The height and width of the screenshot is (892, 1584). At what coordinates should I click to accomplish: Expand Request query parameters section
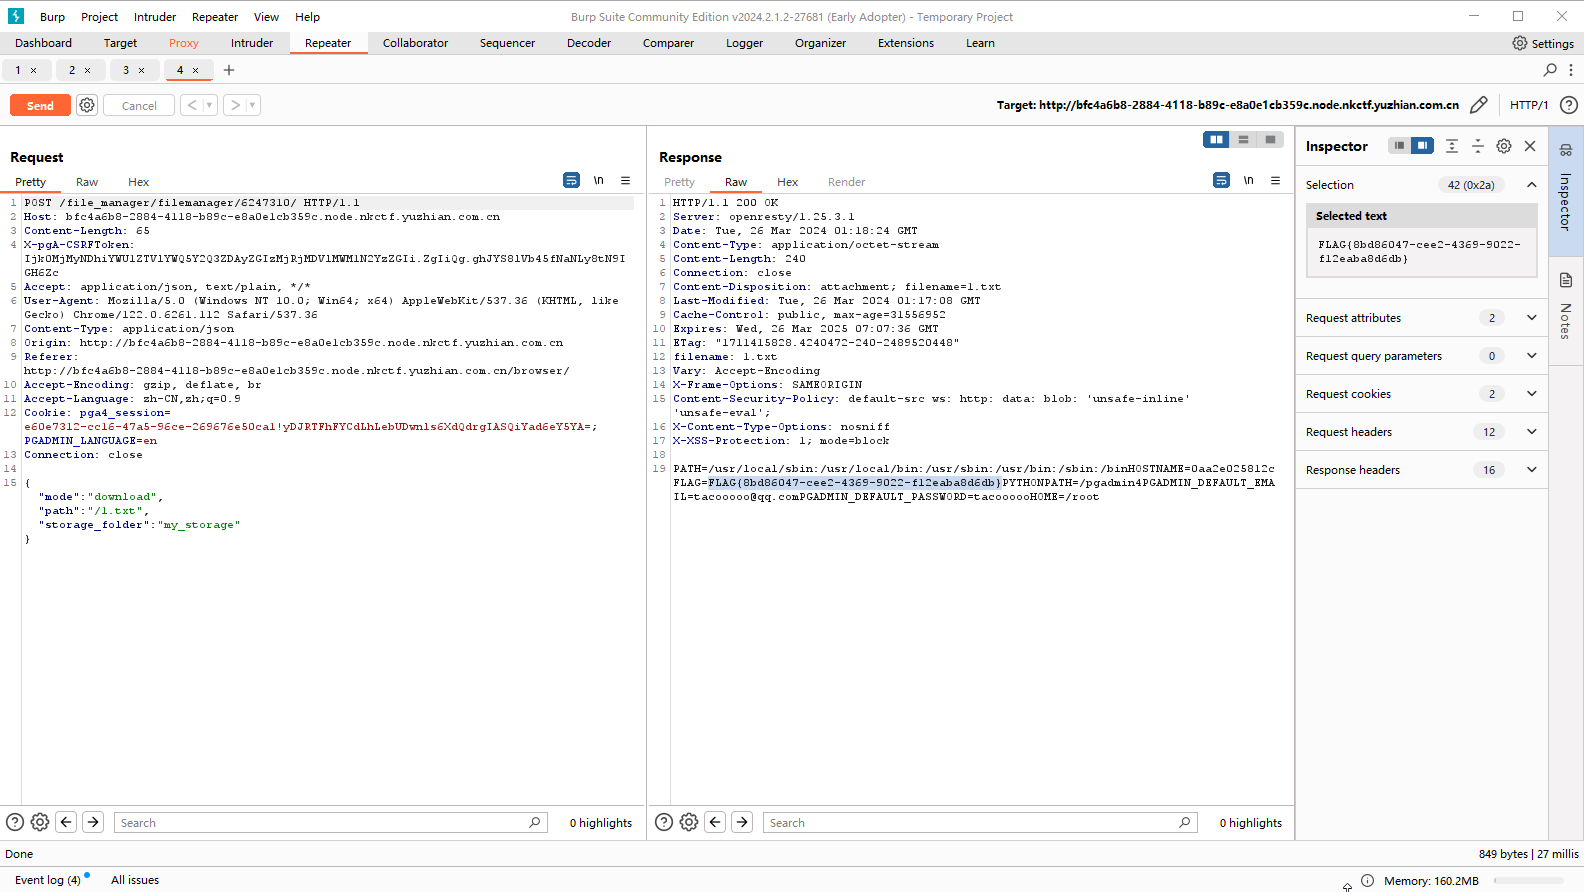1531,356
